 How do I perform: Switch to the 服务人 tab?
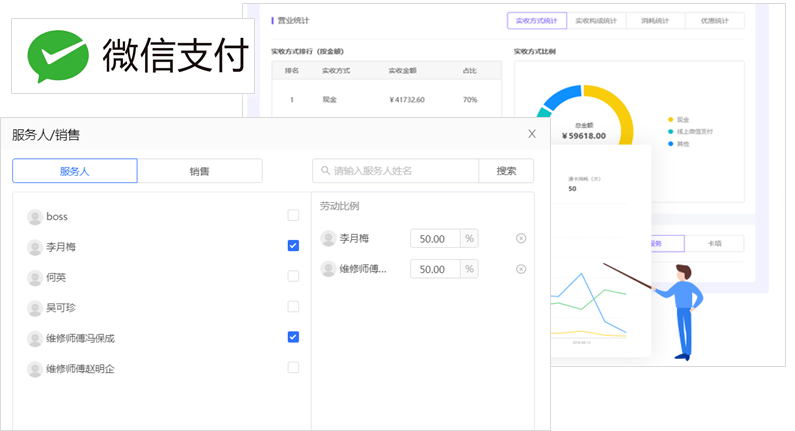75,171
